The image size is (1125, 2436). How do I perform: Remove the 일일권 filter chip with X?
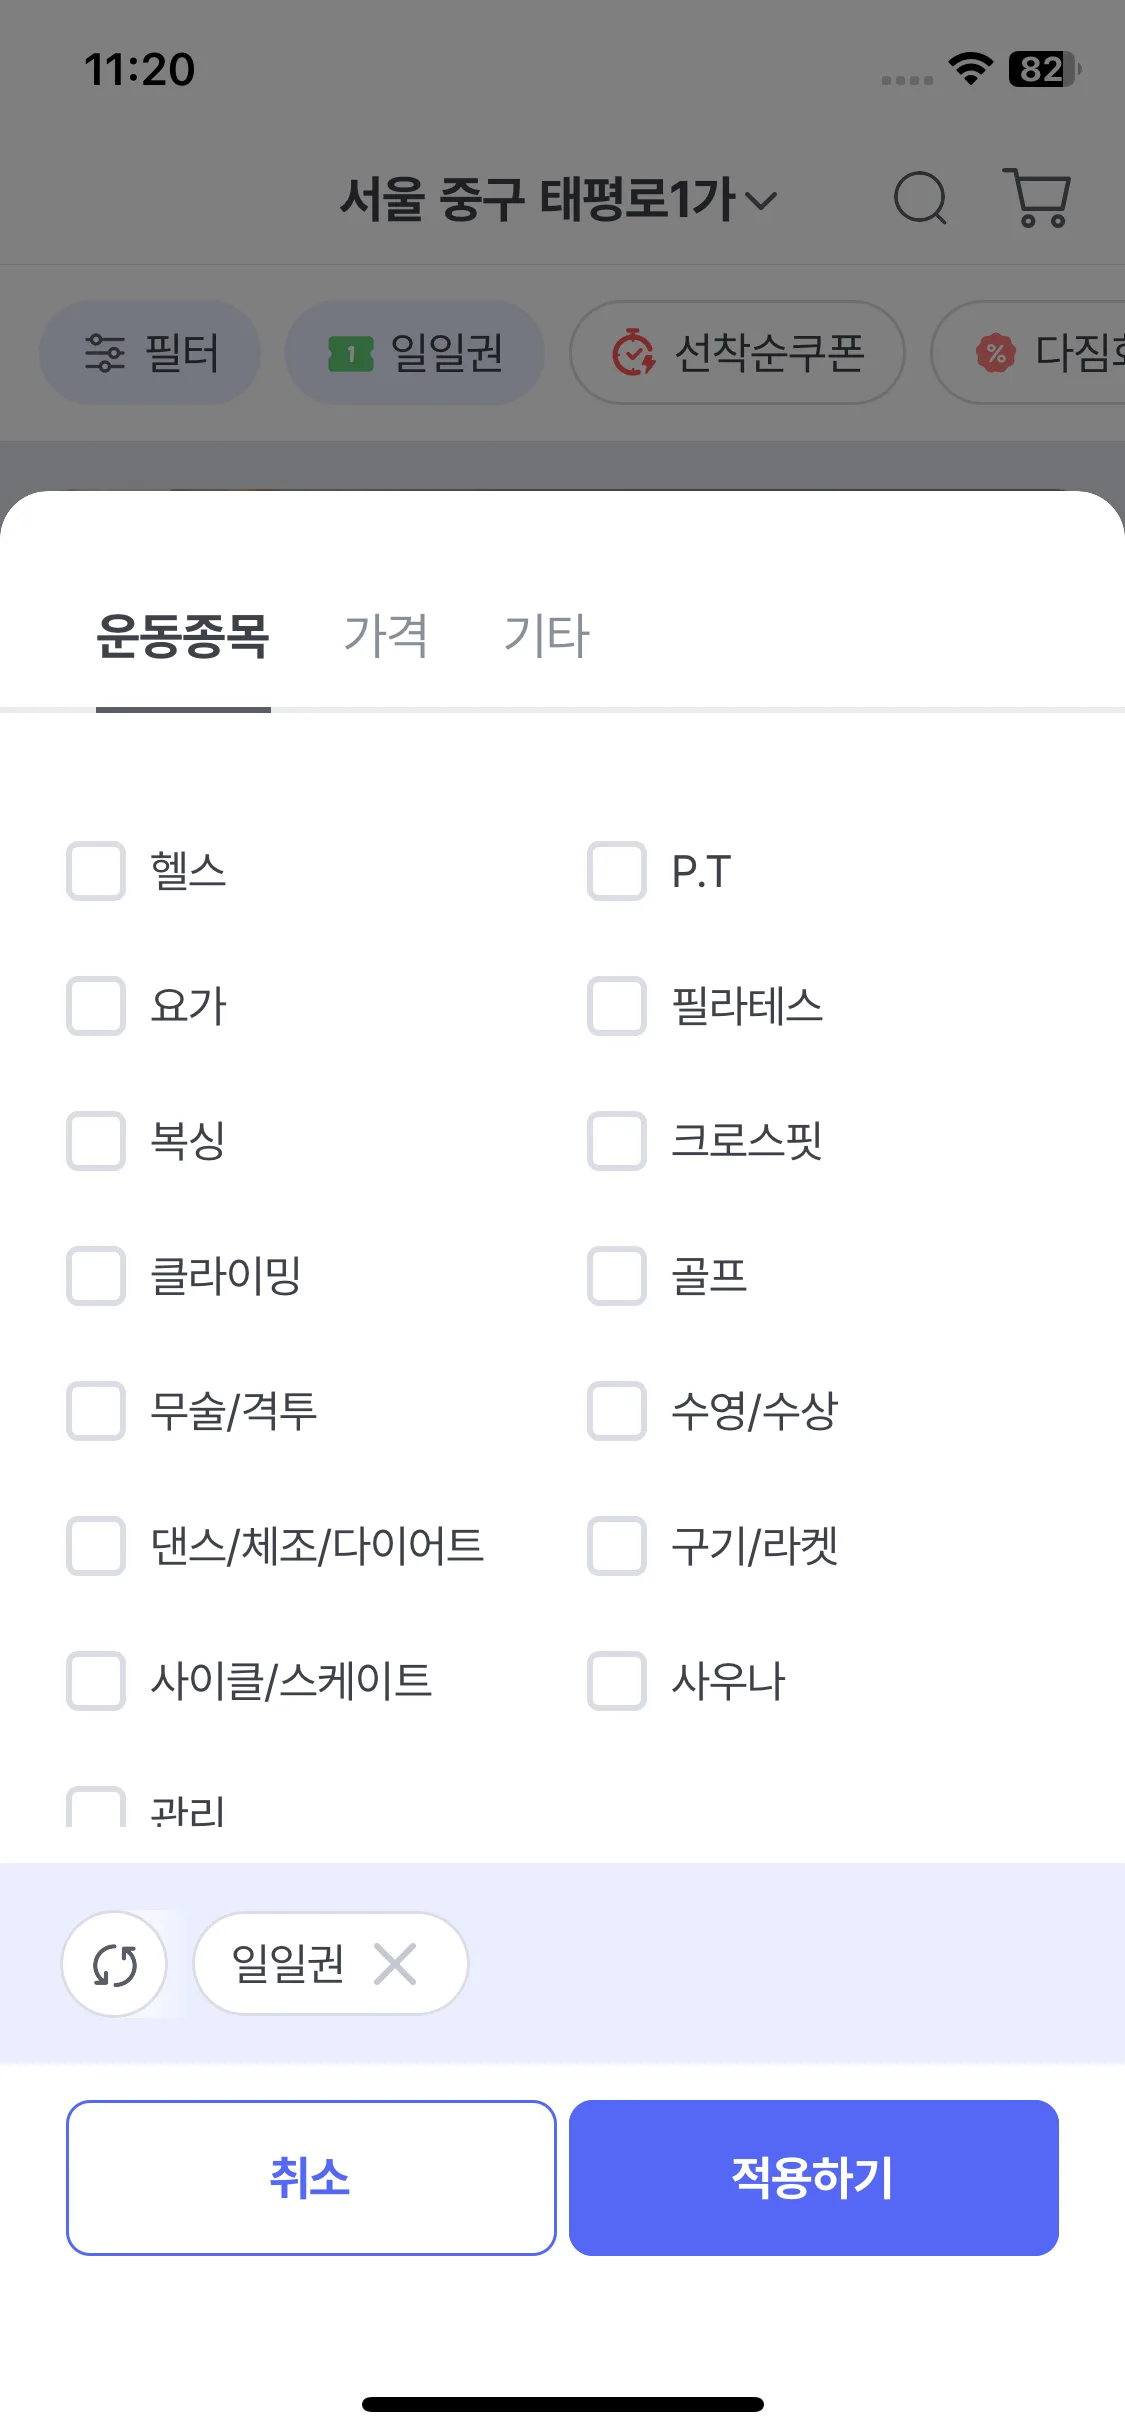396,1964
